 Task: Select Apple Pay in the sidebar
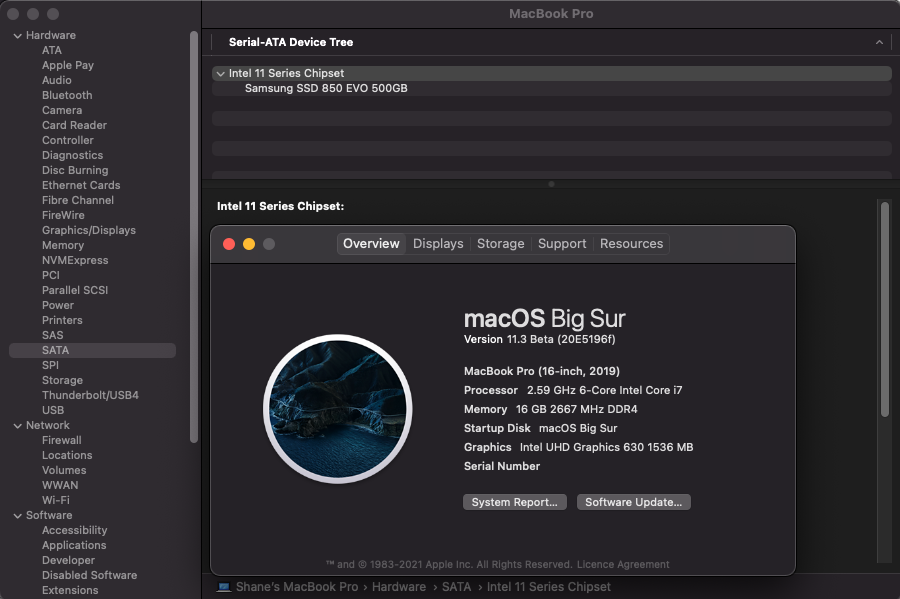click(68, 65)
